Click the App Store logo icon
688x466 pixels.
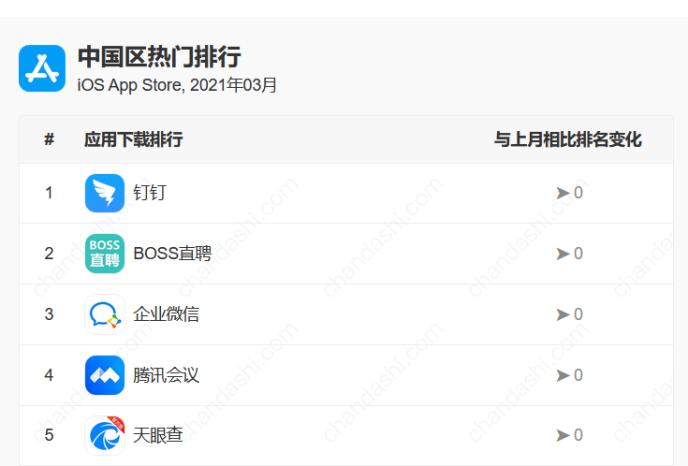42,68
